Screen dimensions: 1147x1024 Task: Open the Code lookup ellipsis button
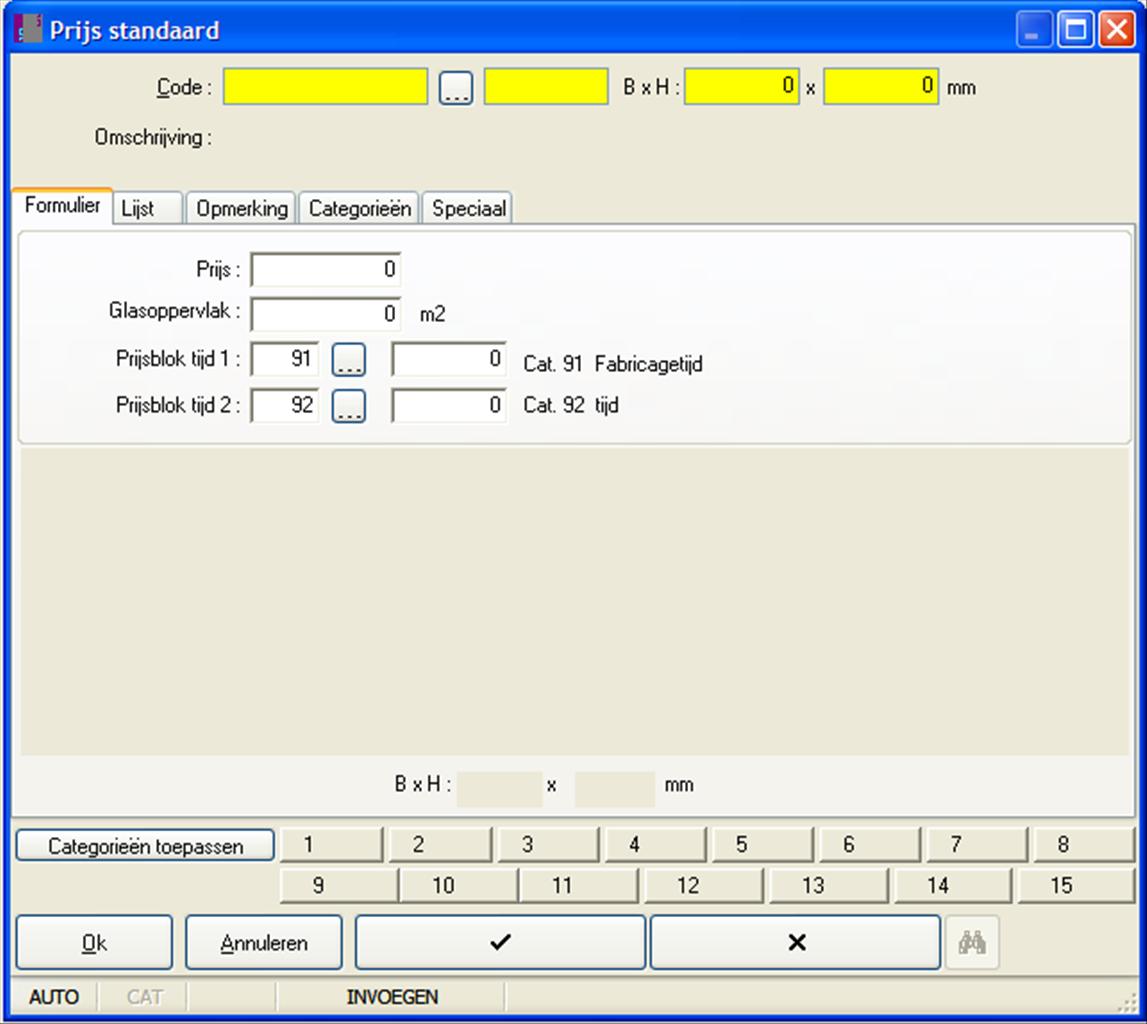[x=456, y=87]
